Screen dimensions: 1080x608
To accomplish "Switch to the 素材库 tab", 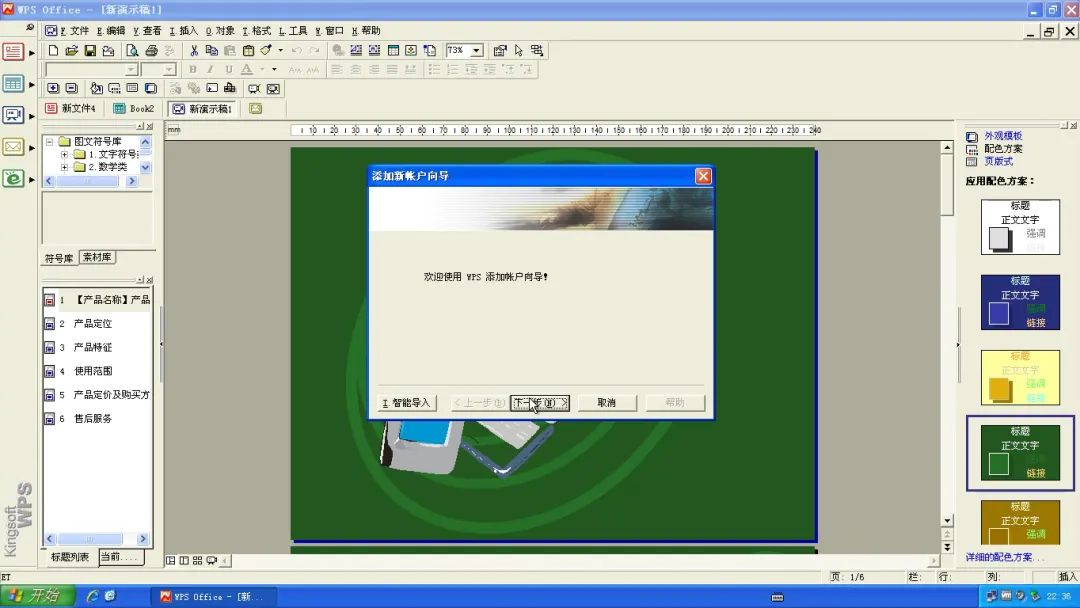I will pyautogui.click(x=97, y=257).
